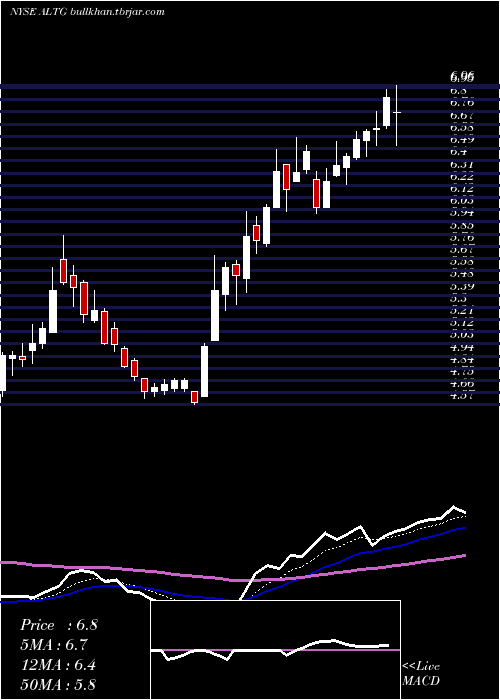Select the '50MA : 5.8' value
The image size is (500, 700).
[58, 684]
